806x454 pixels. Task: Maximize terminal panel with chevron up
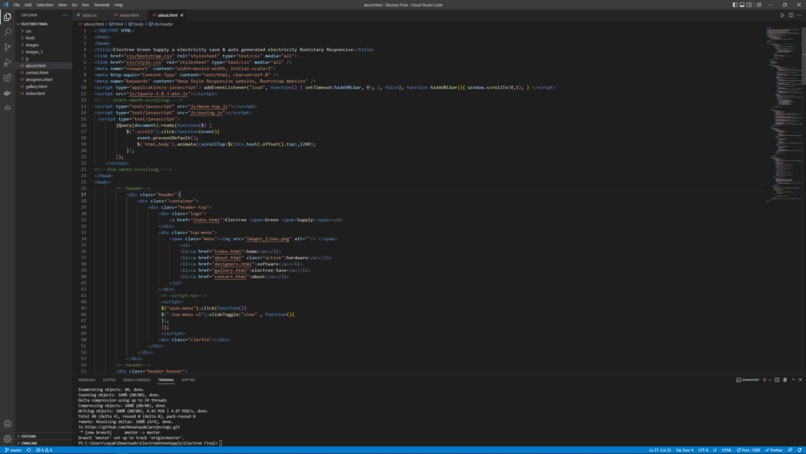(793, 380)
